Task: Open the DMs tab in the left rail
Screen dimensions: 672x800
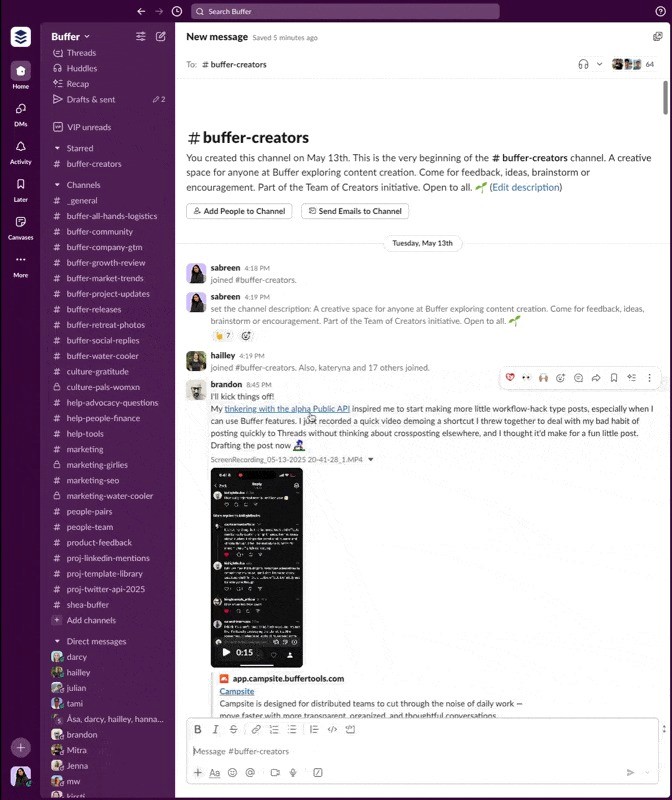Action: pos(20,114)
